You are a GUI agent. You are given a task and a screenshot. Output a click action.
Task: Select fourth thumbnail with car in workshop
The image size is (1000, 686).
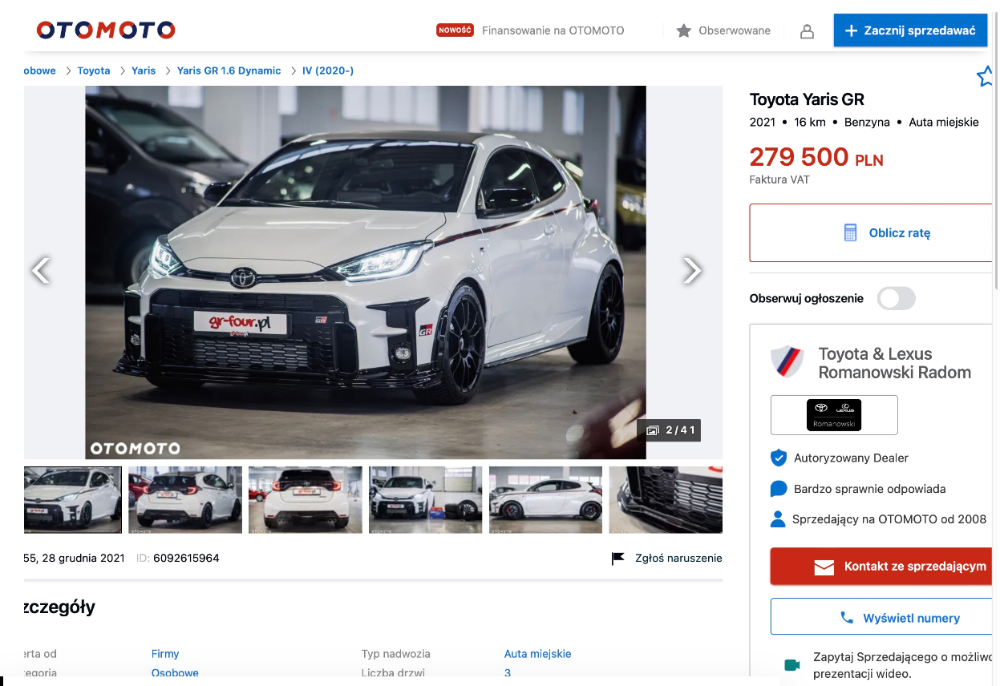[x=425, y=499]
